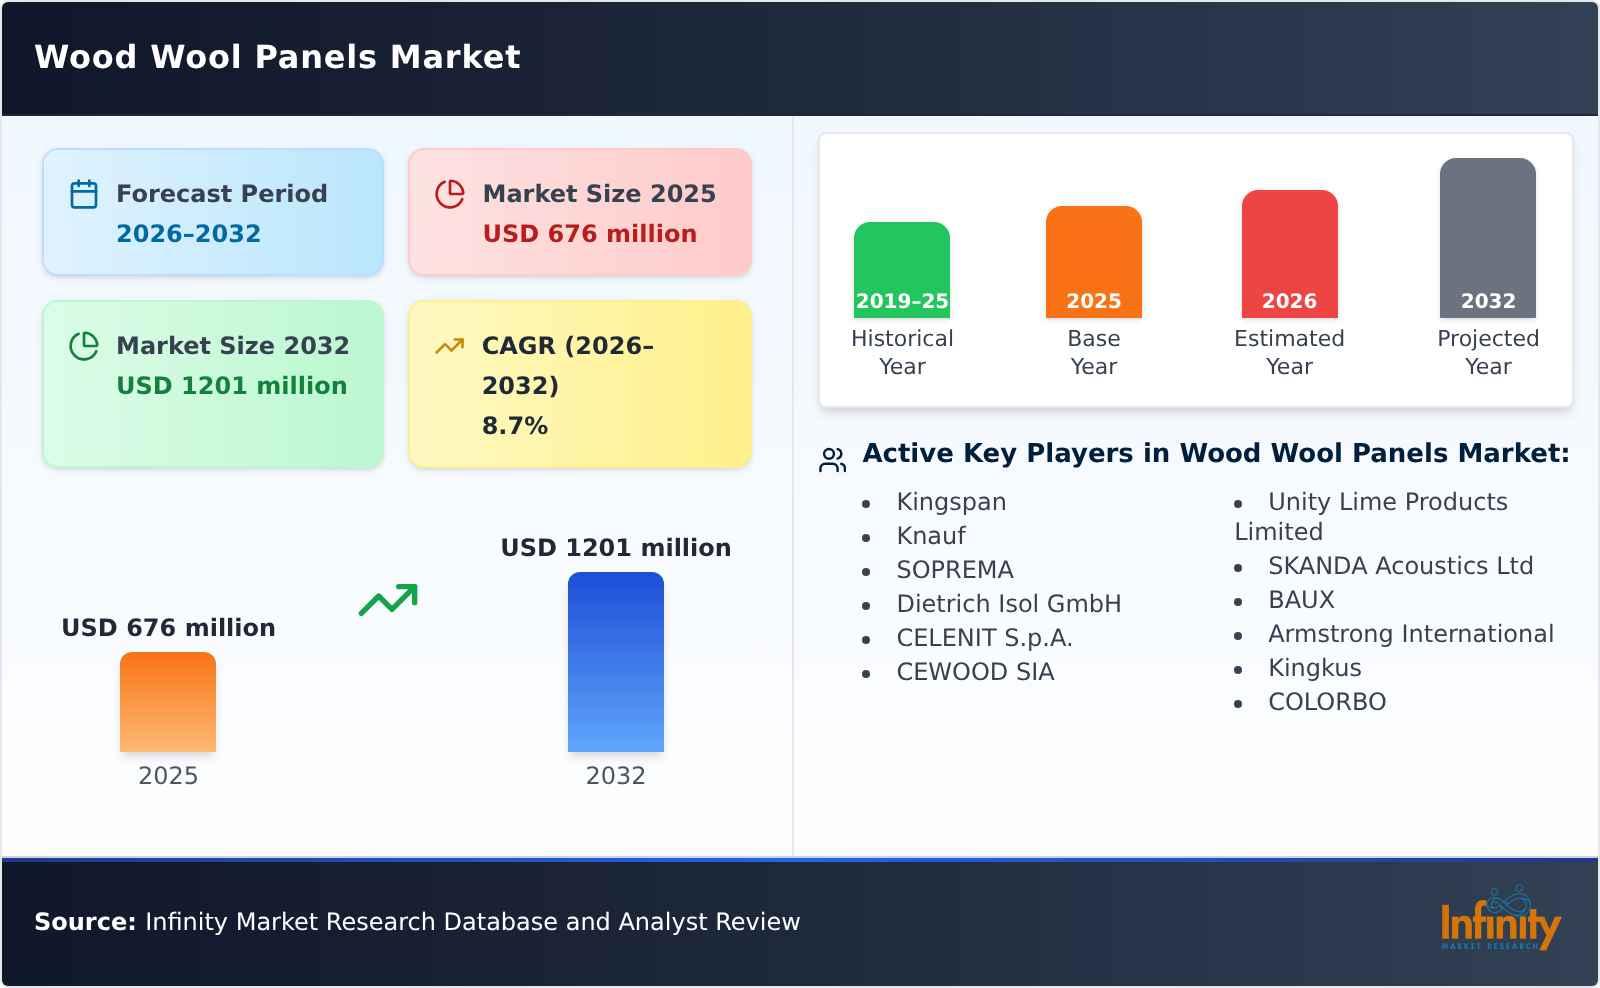Click the SKANDA Acoustics Ltd entry
The width and height of the screenshot is (1600, 988).
(x=1400, y=565)
